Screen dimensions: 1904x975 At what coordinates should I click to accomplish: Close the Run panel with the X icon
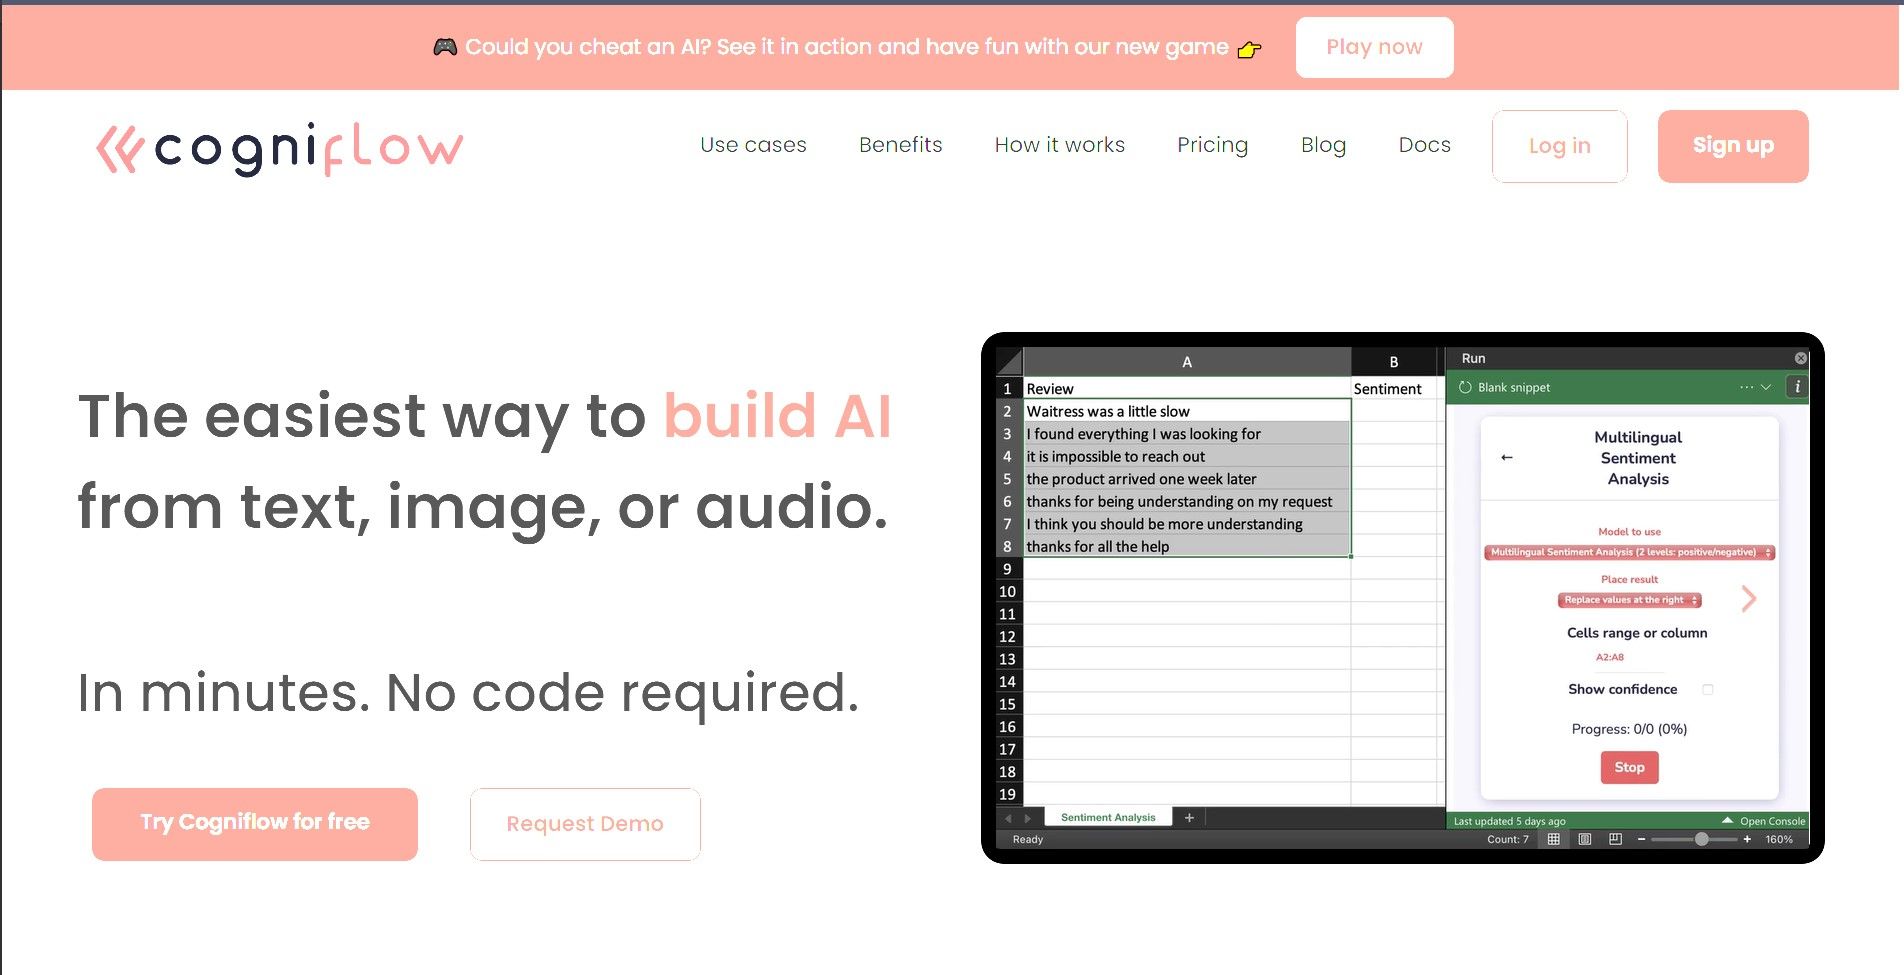1800,358
